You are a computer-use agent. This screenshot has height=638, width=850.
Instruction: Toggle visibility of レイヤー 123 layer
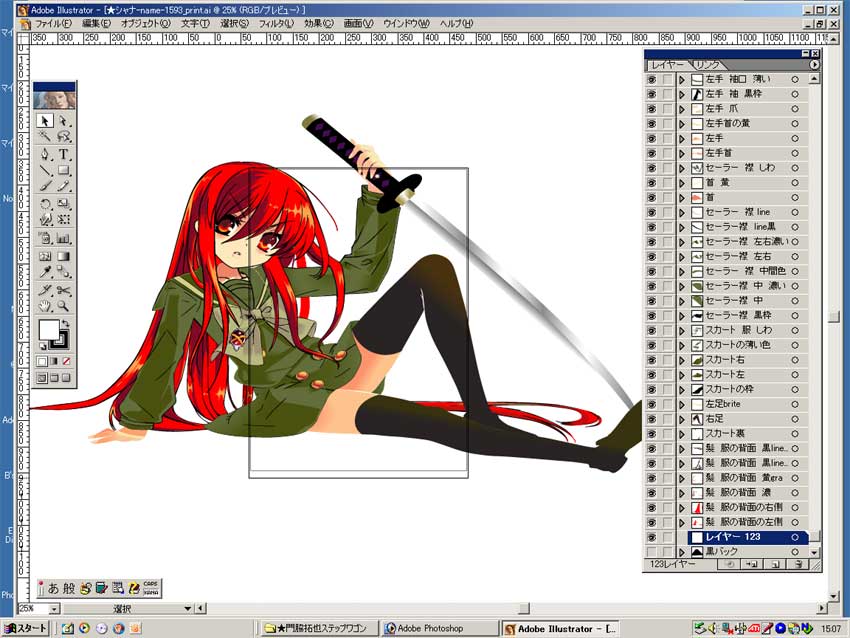click(651, 537)
